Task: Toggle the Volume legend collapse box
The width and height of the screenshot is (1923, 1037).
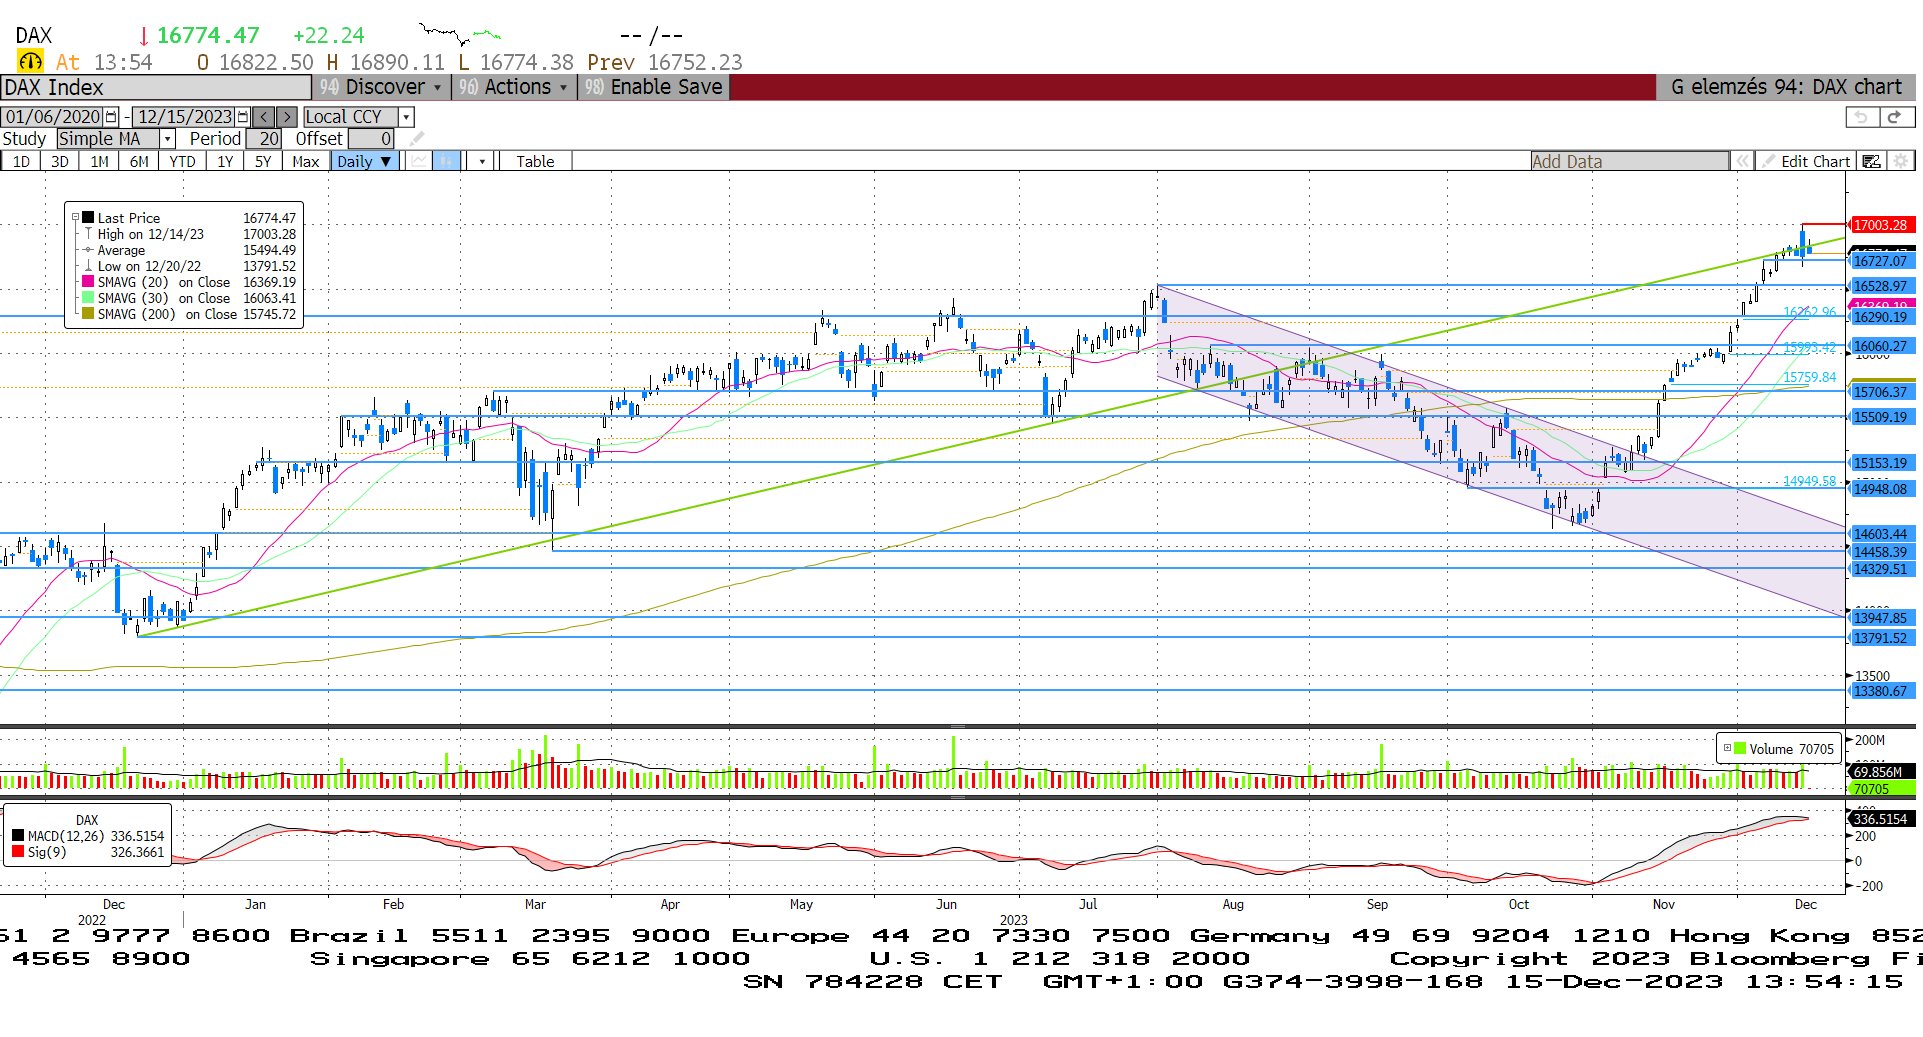Action: pos(1727,748)
